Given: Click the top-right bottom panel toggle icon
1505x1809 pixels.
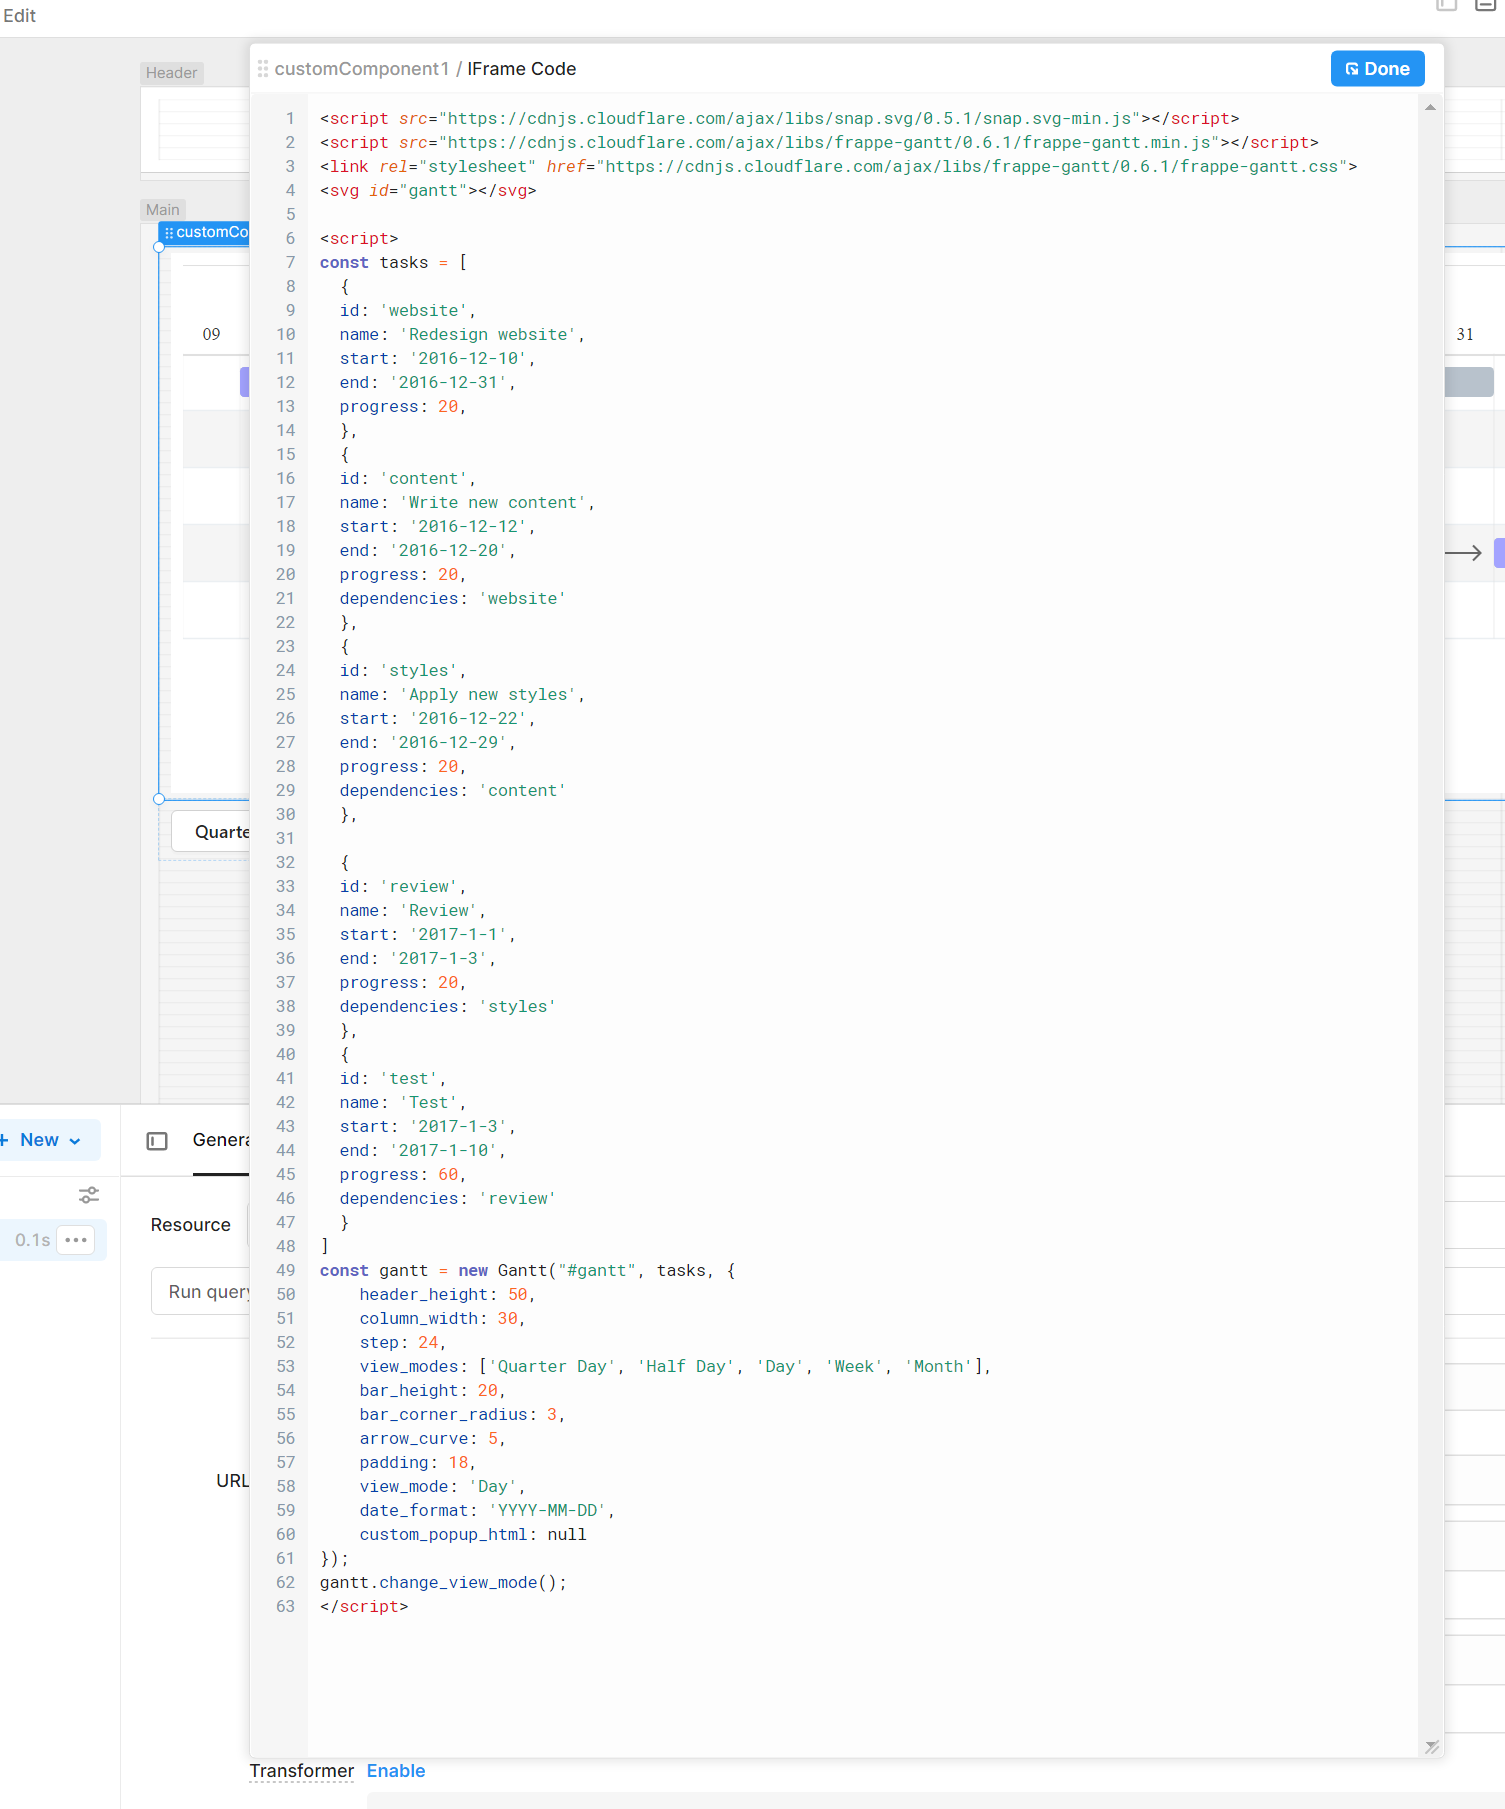Looking at the screenshot, I should coord(1485,5).
